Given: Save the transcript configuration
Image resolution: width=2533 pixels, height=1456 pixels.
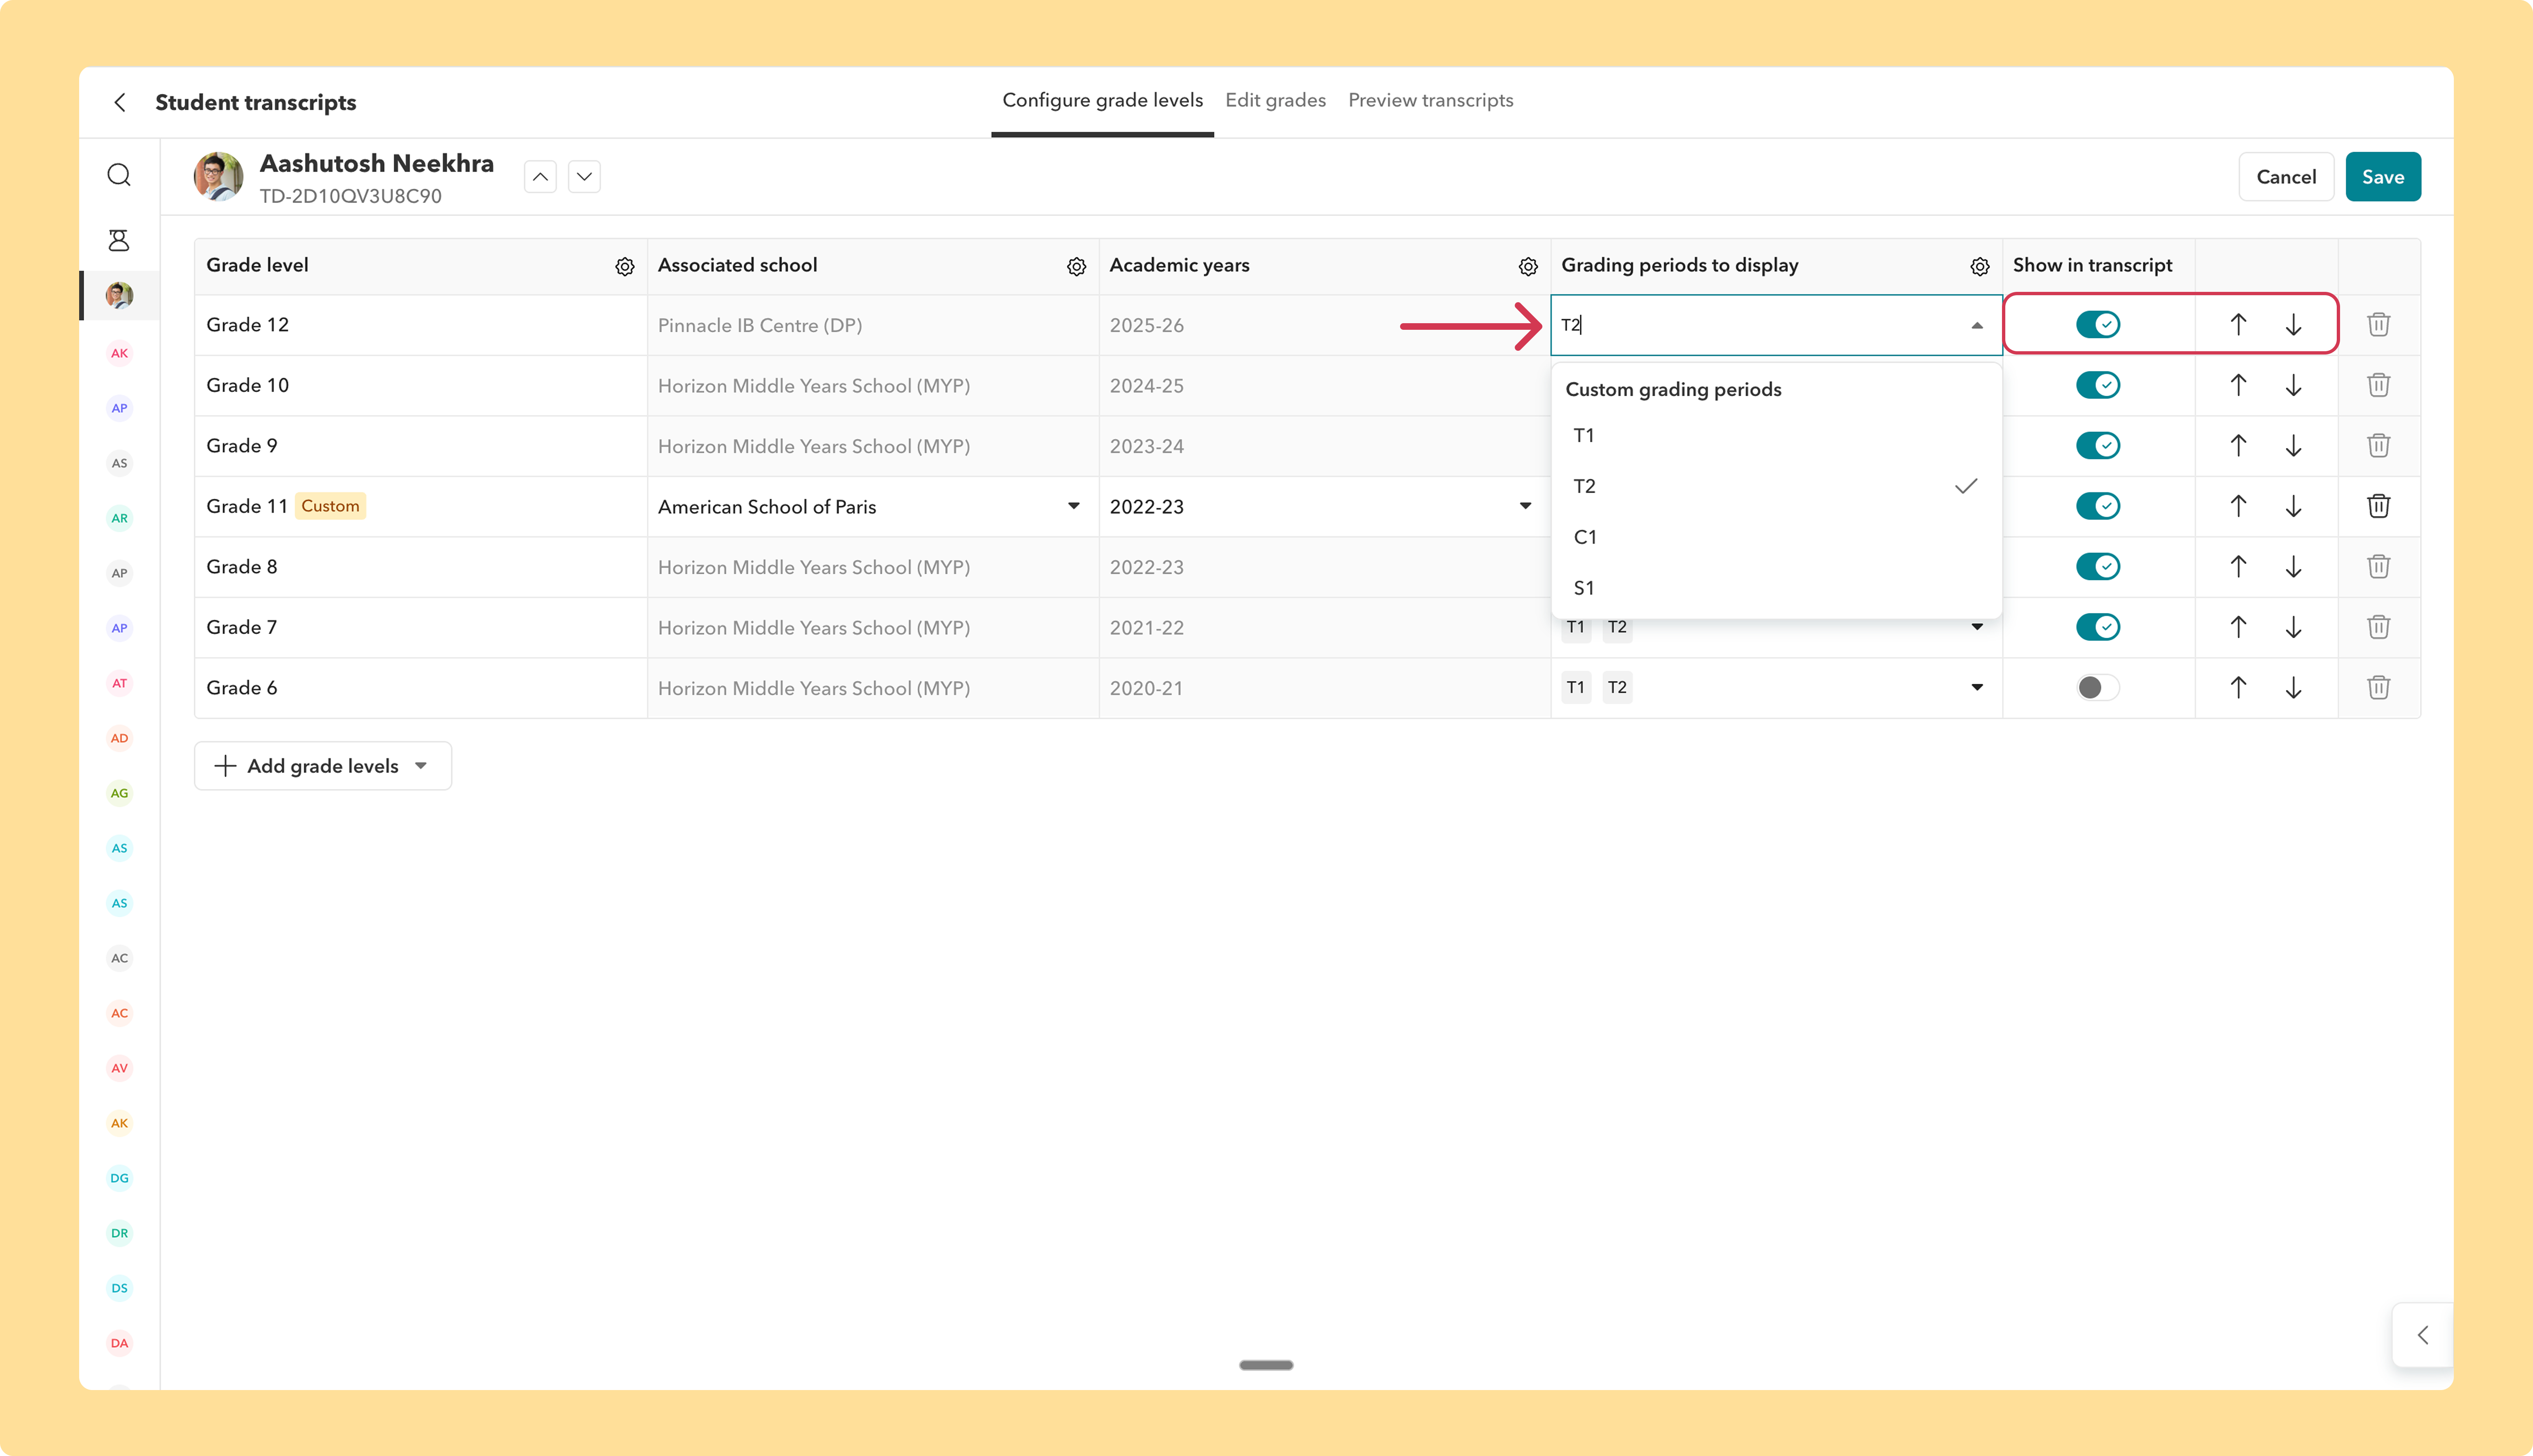Looking at the screenshot, I should pyautogui.click(x=2383, y=177).
